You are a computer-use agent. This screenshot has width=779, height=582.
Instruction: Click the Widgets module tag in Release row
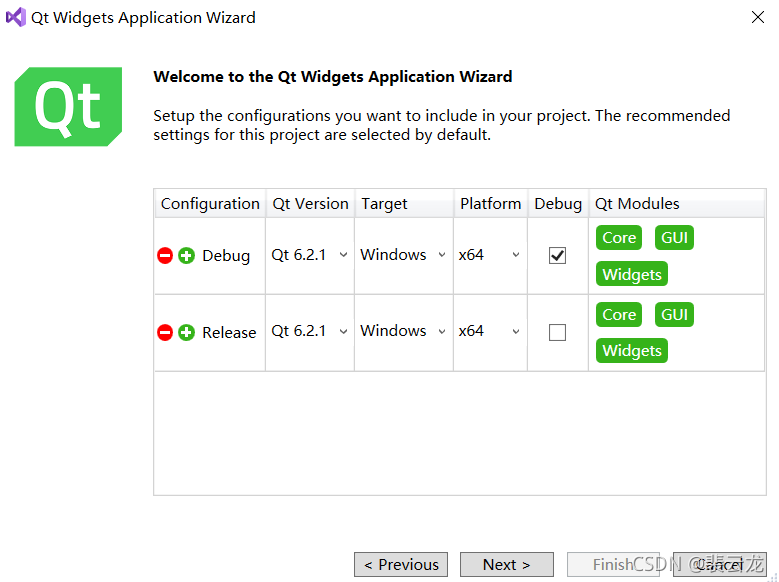pyautogui.click(x=632, y=350)
